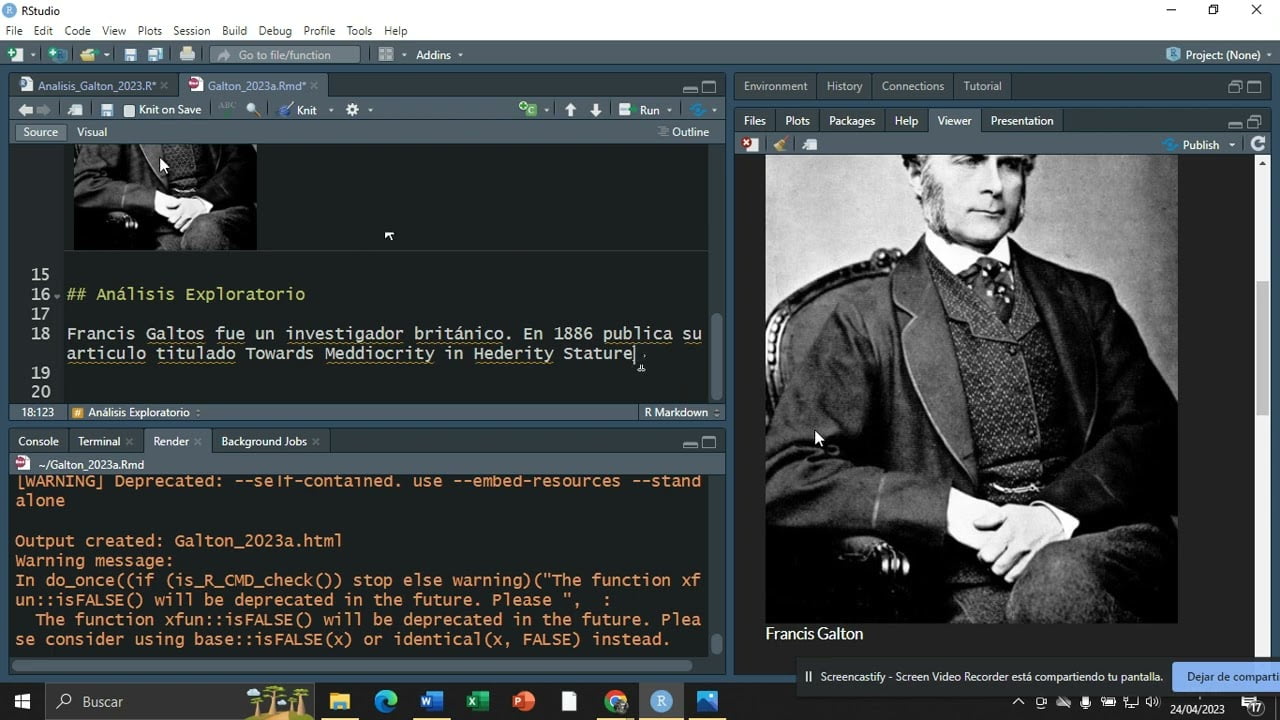Save current document from the main toolbar

[x=130, y=55]
